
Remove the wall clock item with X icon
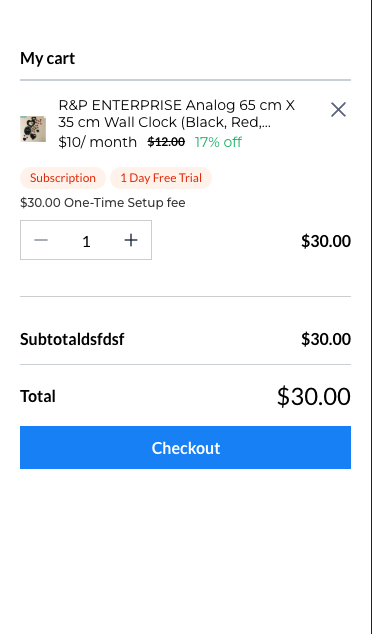[338, 110]
